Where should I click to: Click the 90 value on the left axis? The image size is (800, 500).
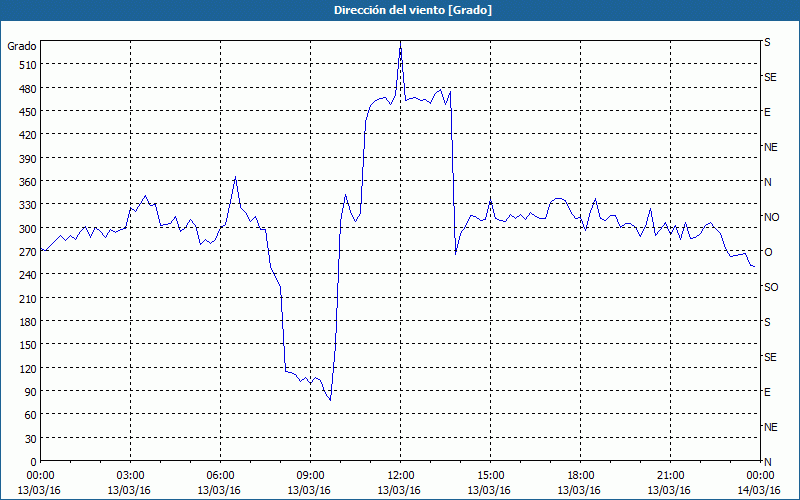30,392
